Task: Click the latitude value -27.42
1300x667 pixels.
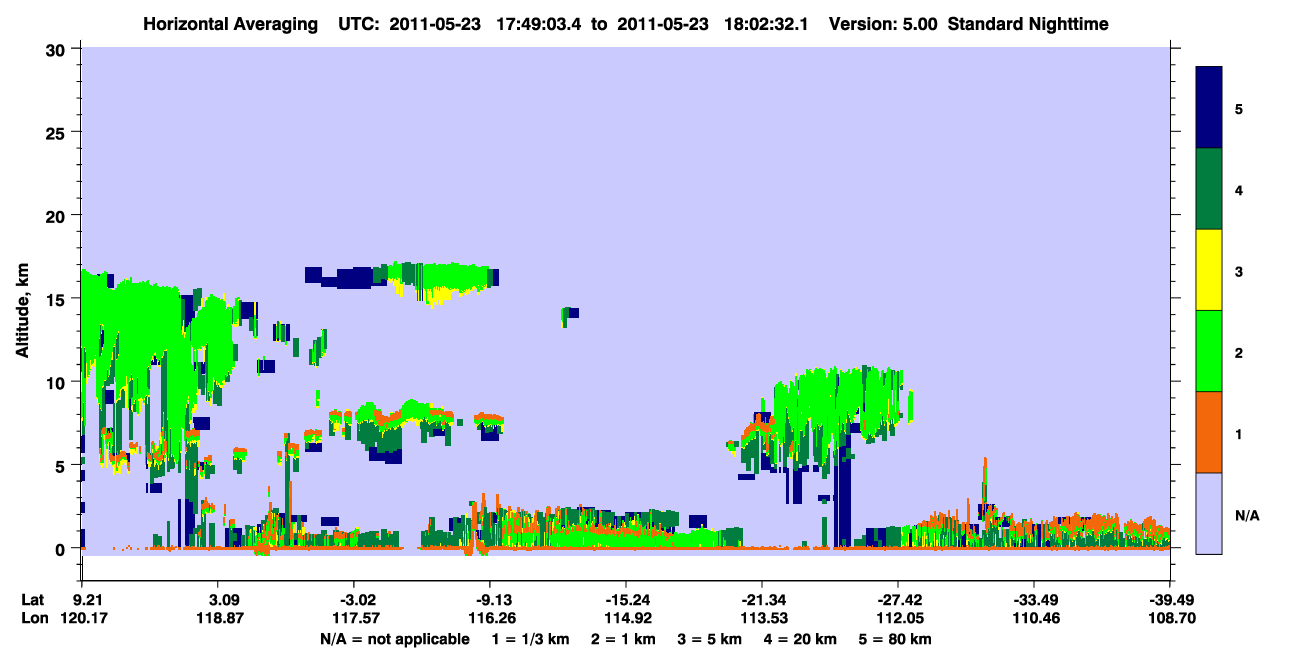Action: [898, 600]
